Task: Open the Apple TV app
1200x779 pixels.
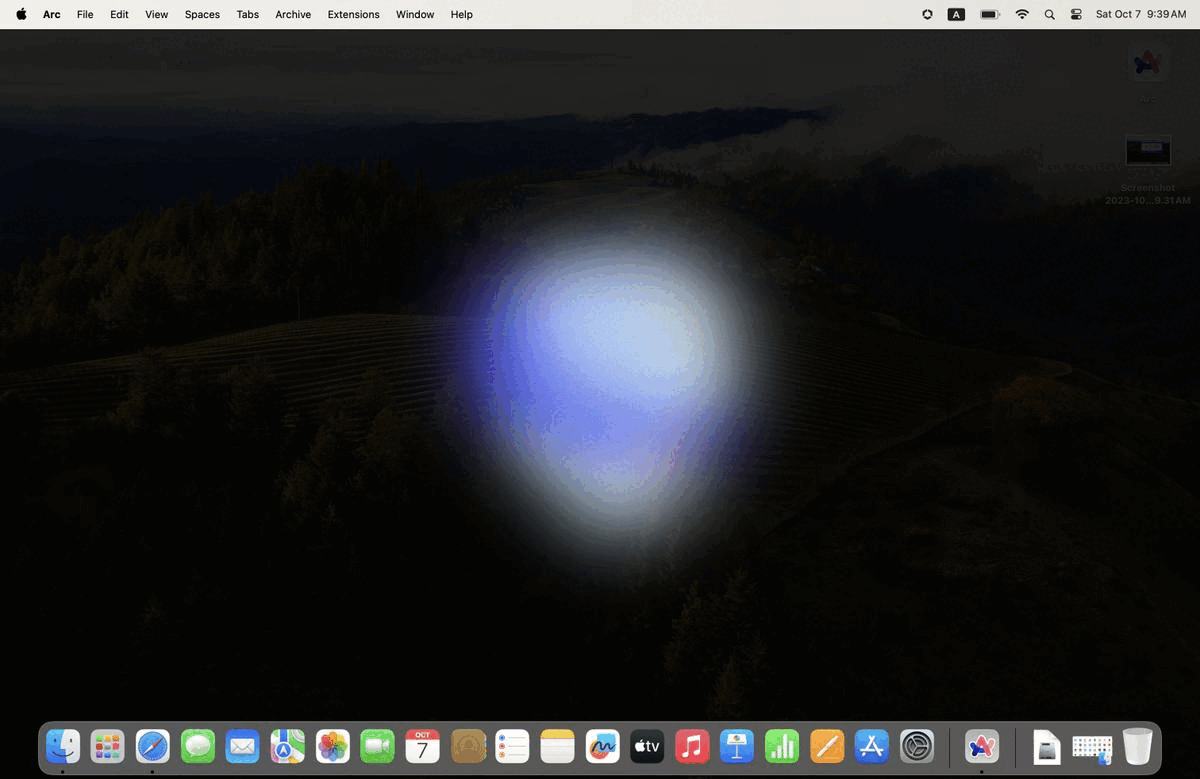Action: (x=647, y=746)
